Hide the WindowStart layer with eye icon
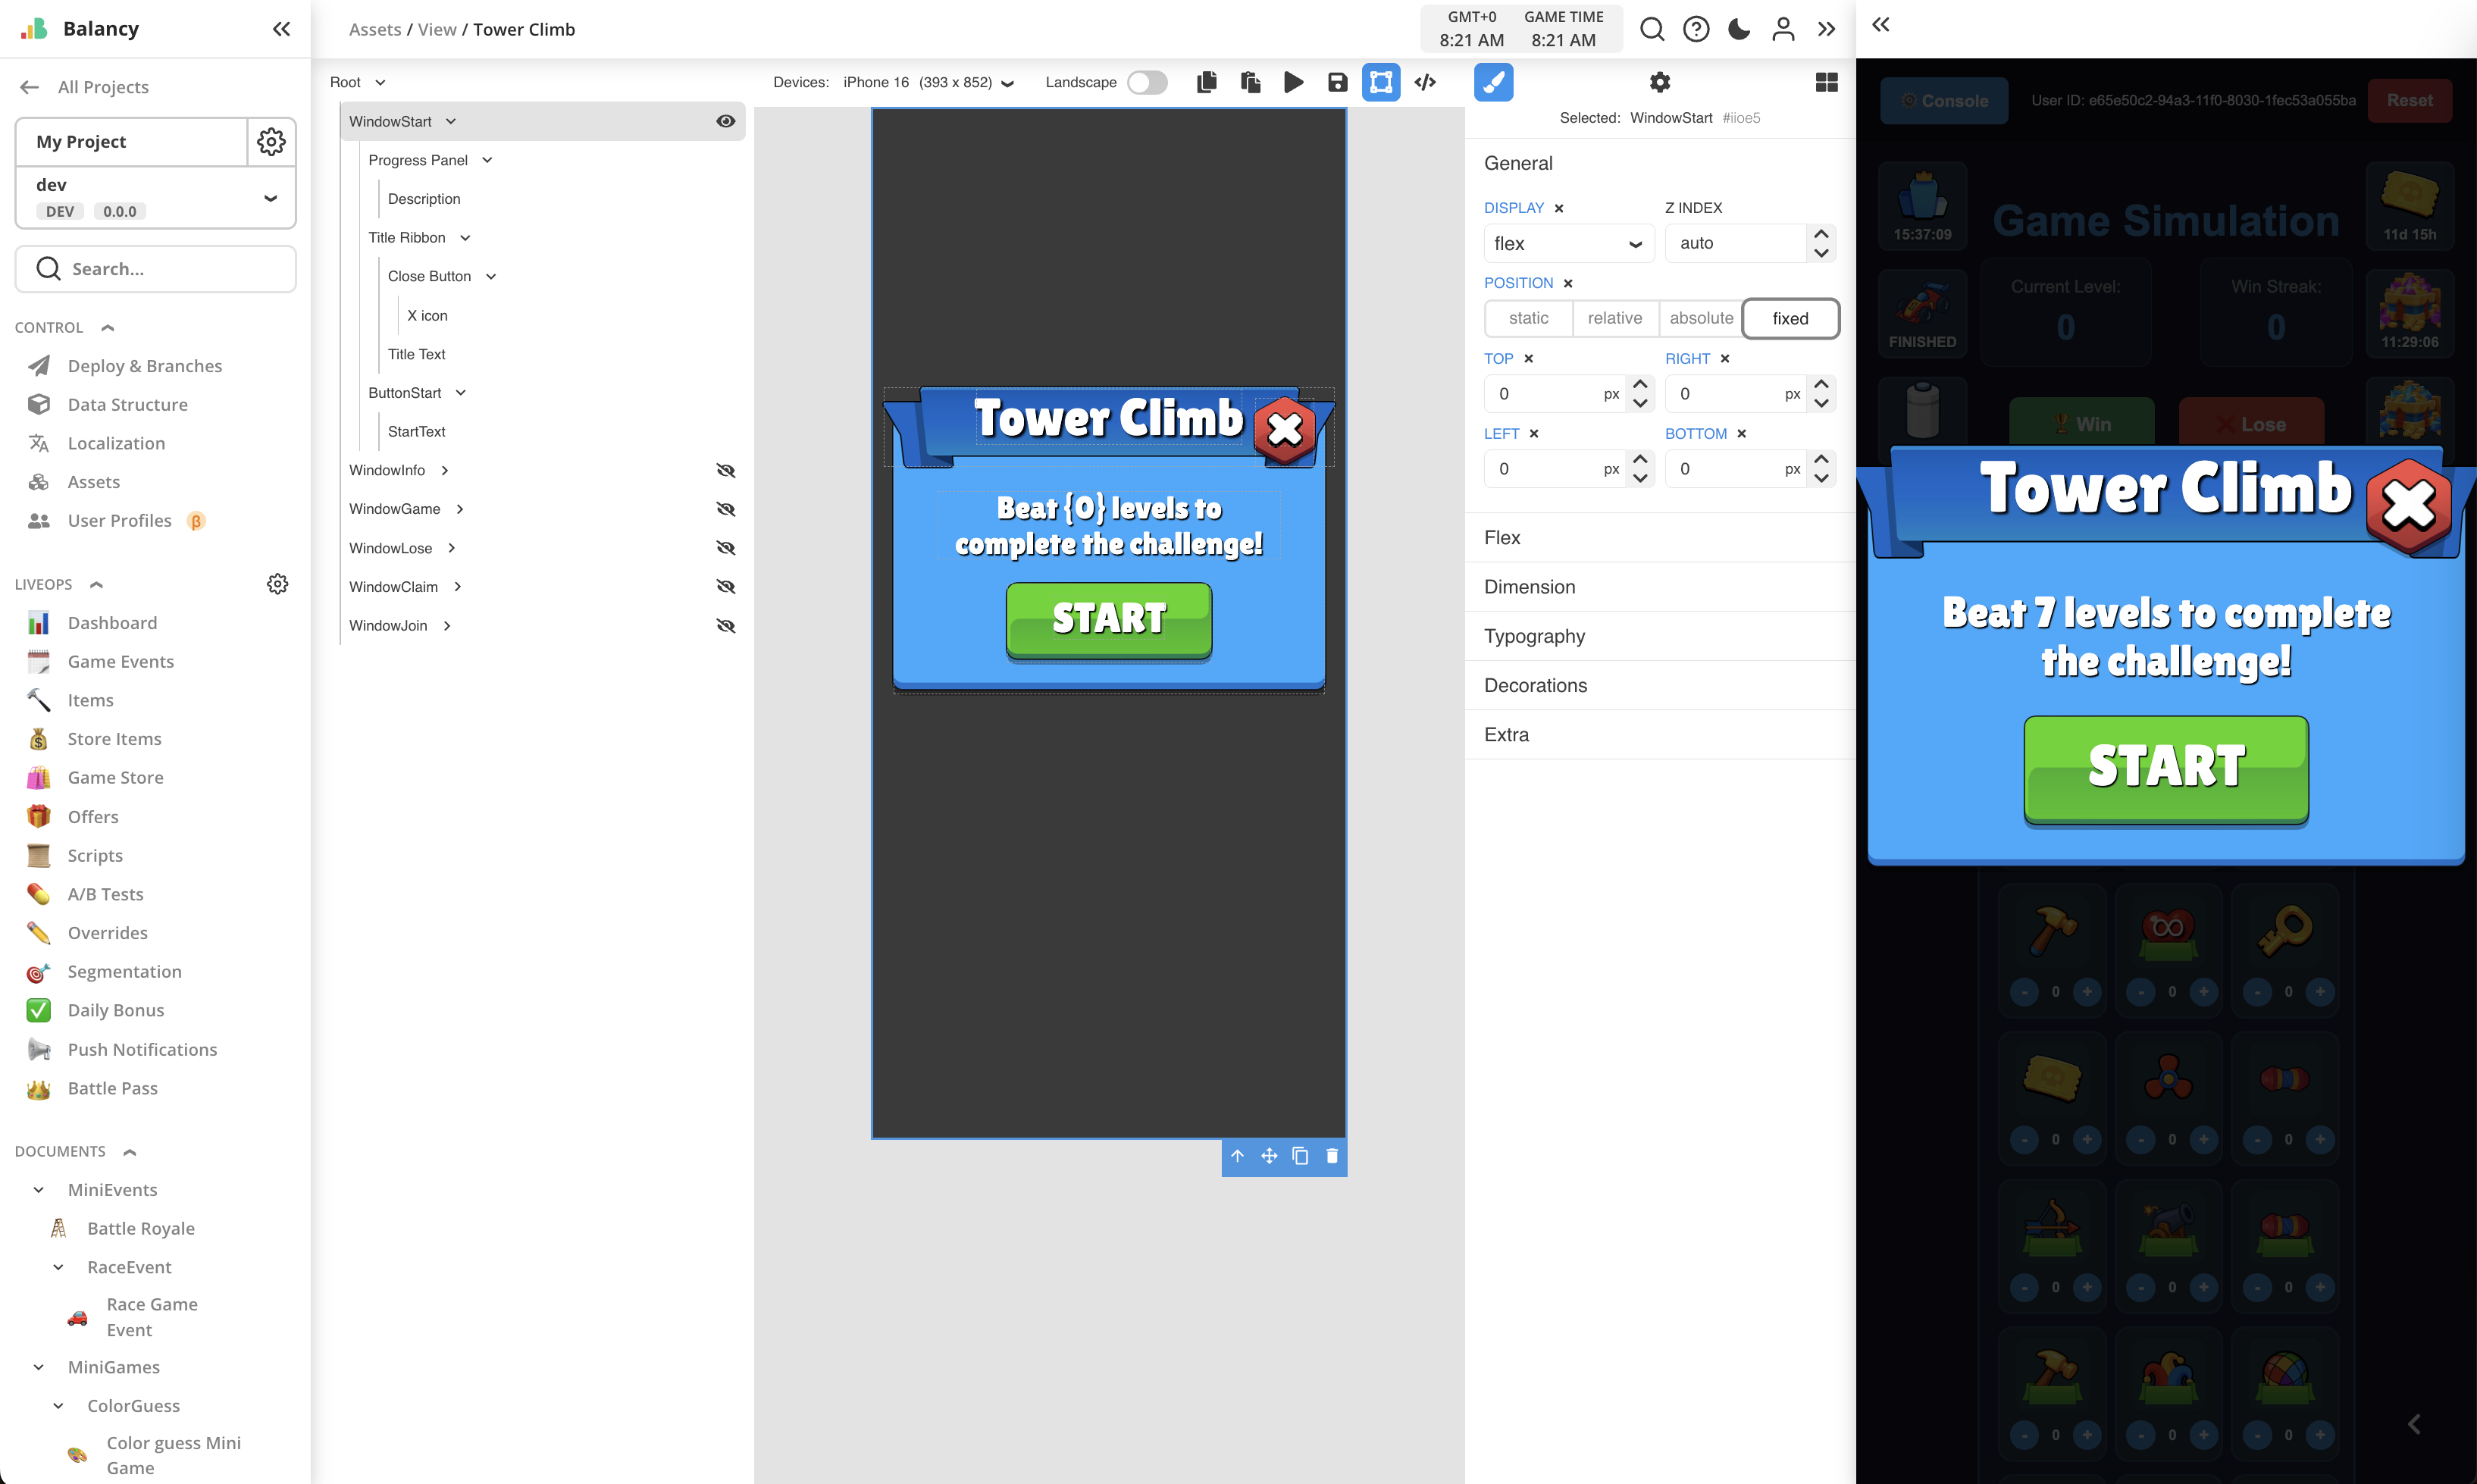This screenshot has width=2477, height=1484. click(726, 121)
